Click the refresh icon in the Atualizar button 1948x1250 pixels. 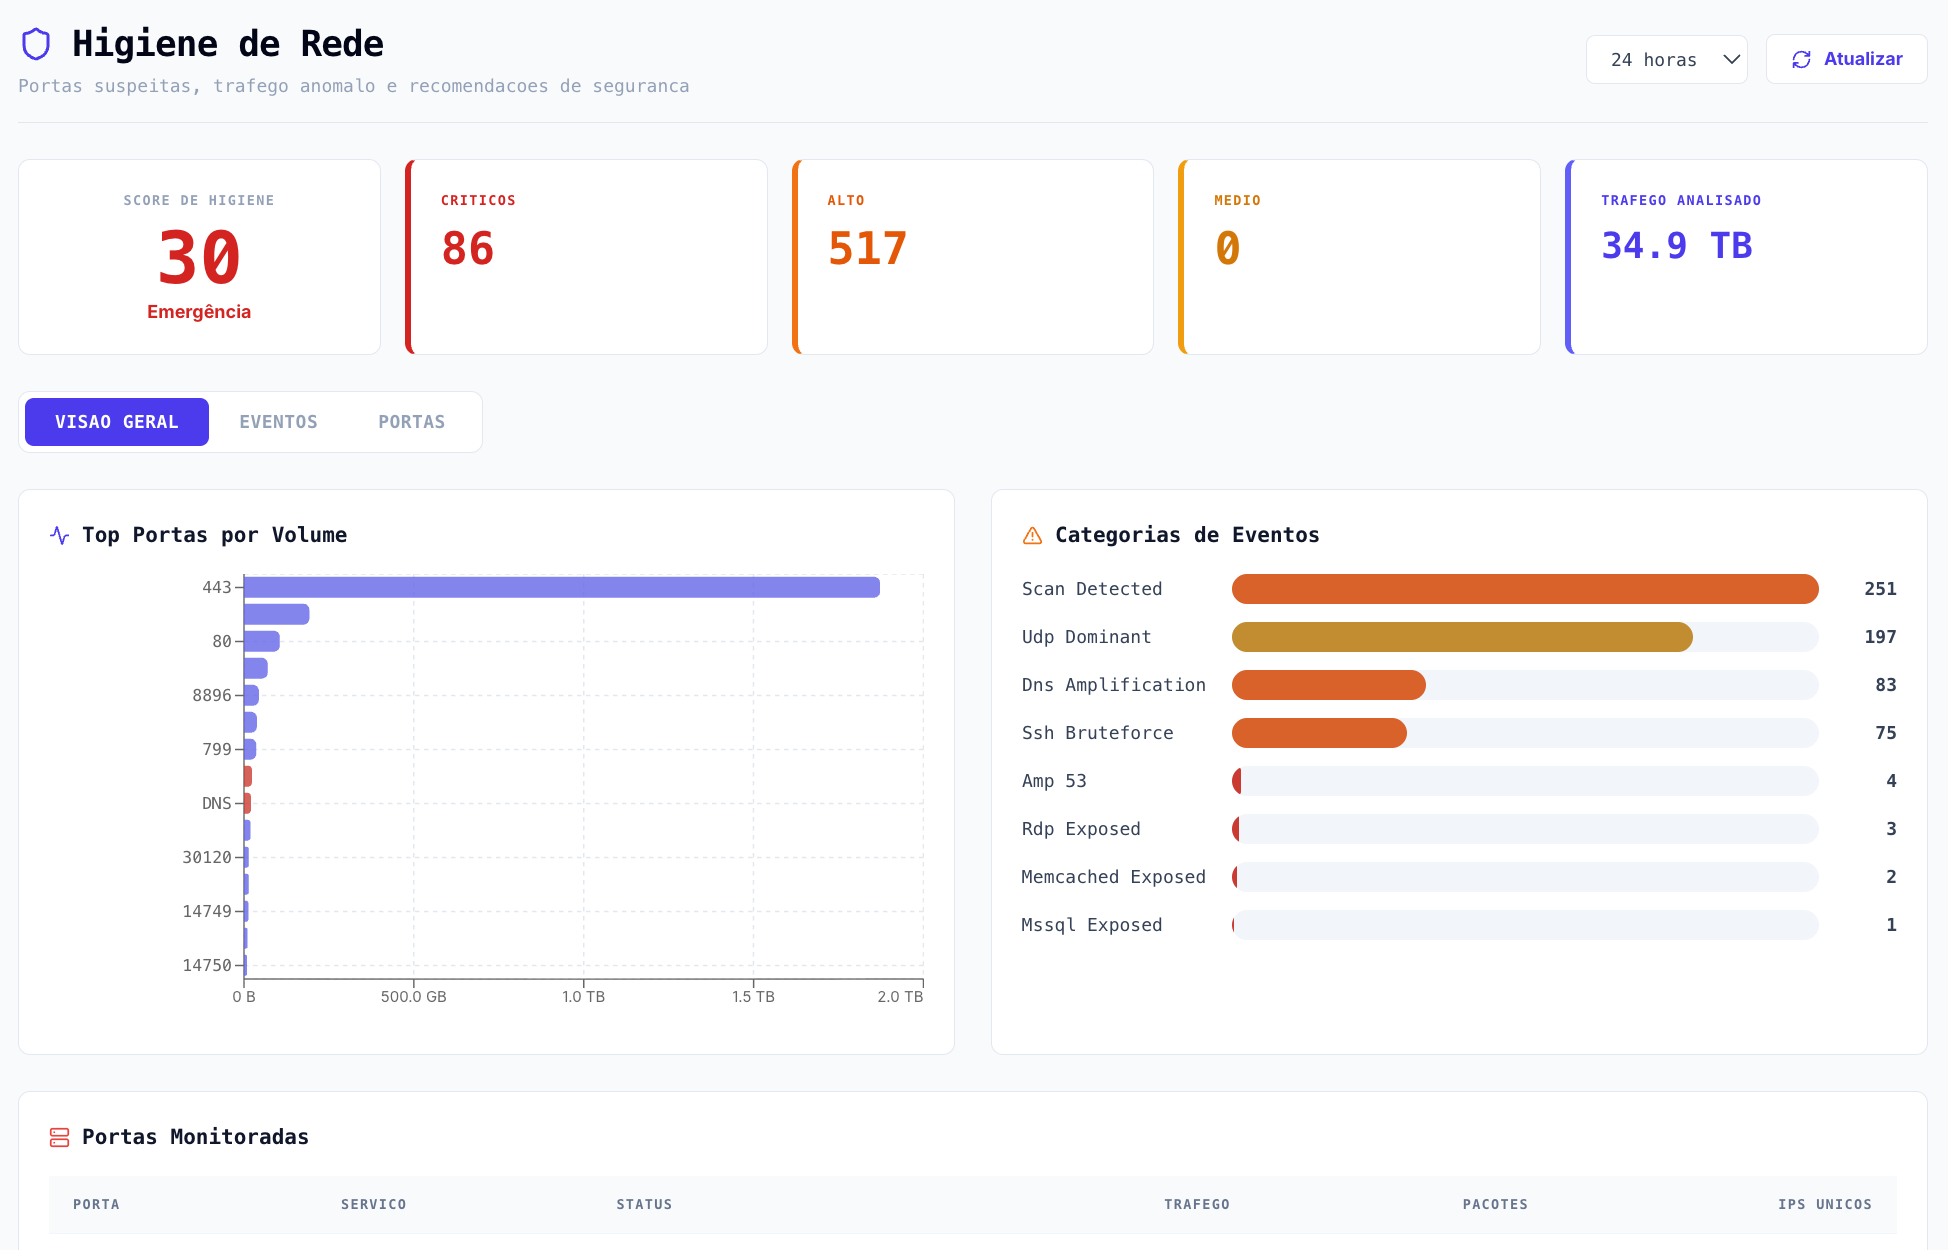pyautogui.click(x=1802, y=59)
